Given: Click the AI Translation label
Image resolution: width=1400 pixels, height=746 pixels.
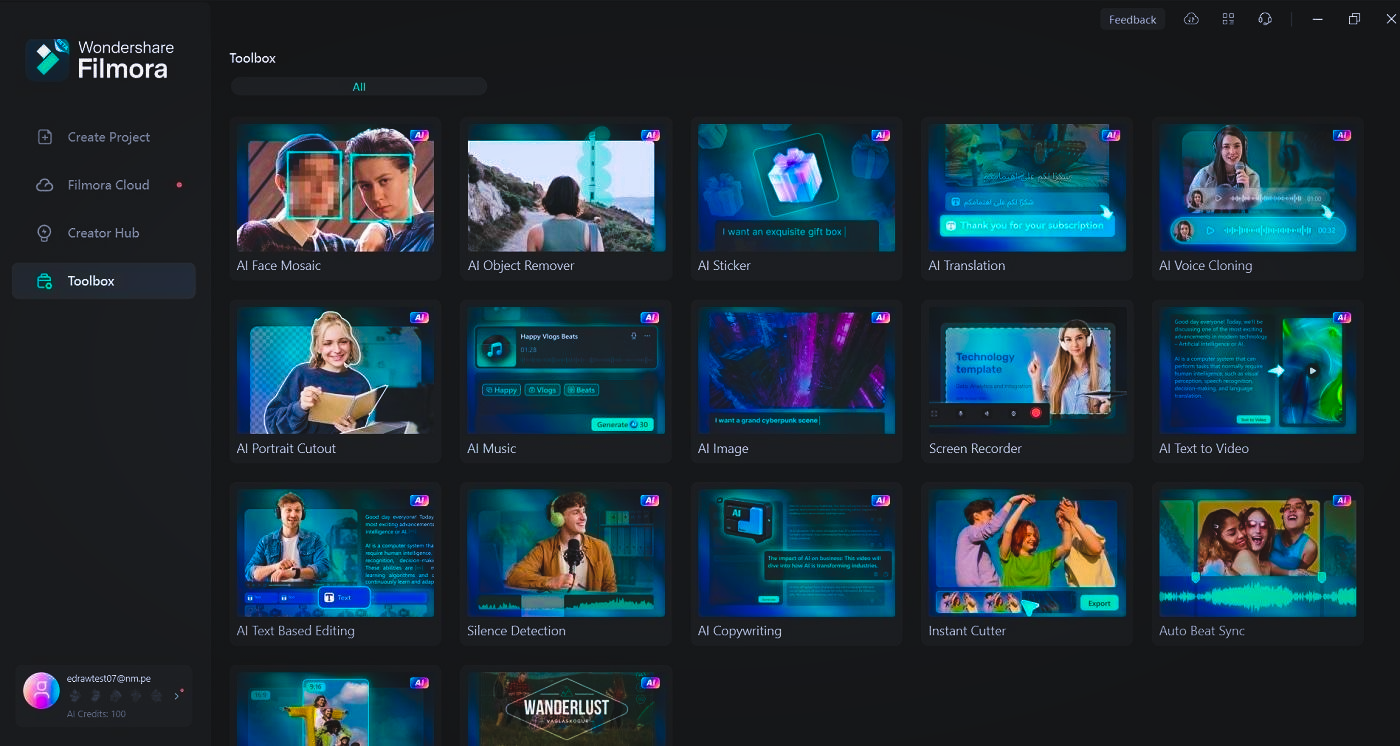Looking at the screenshot, I should [x=967, y=266].
